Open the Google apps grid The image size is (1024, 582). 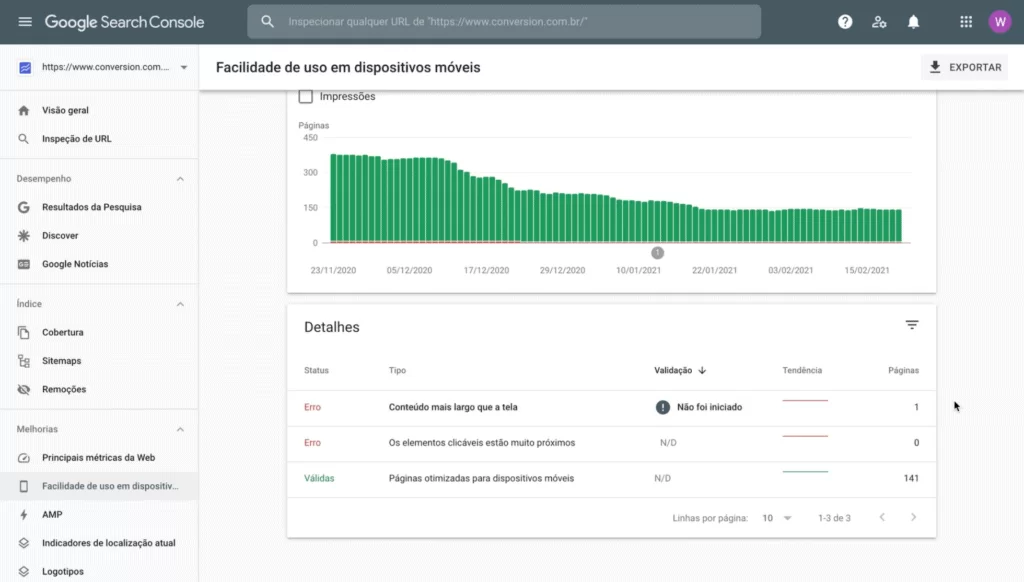pyautogui.click(x=966, y=22)
